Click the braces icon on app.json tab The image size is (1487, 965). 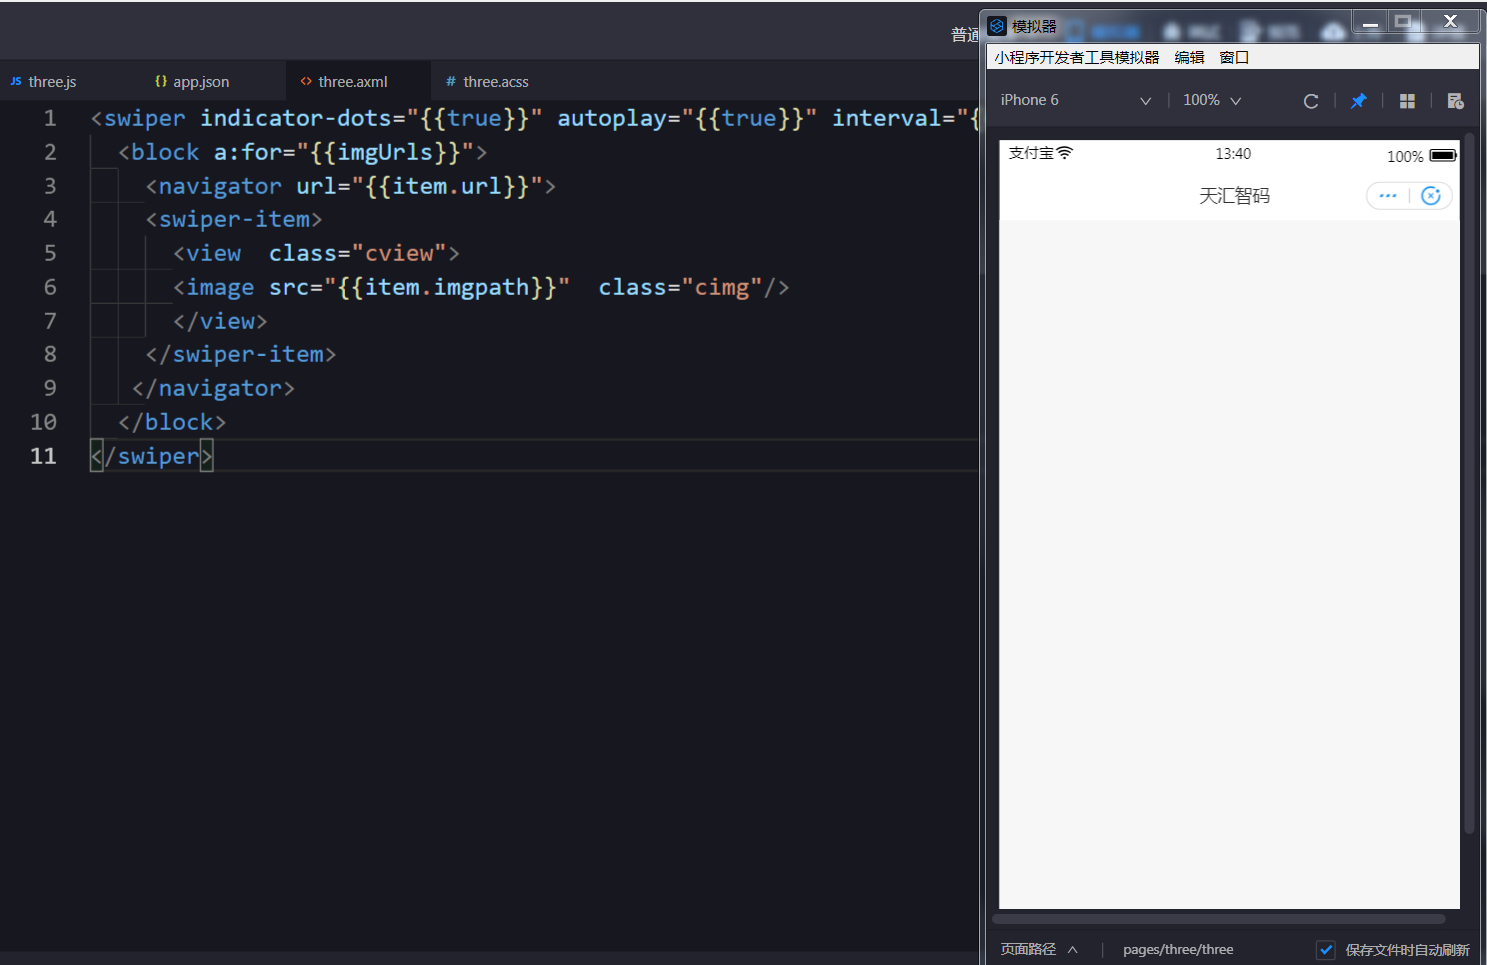(161, 81)
